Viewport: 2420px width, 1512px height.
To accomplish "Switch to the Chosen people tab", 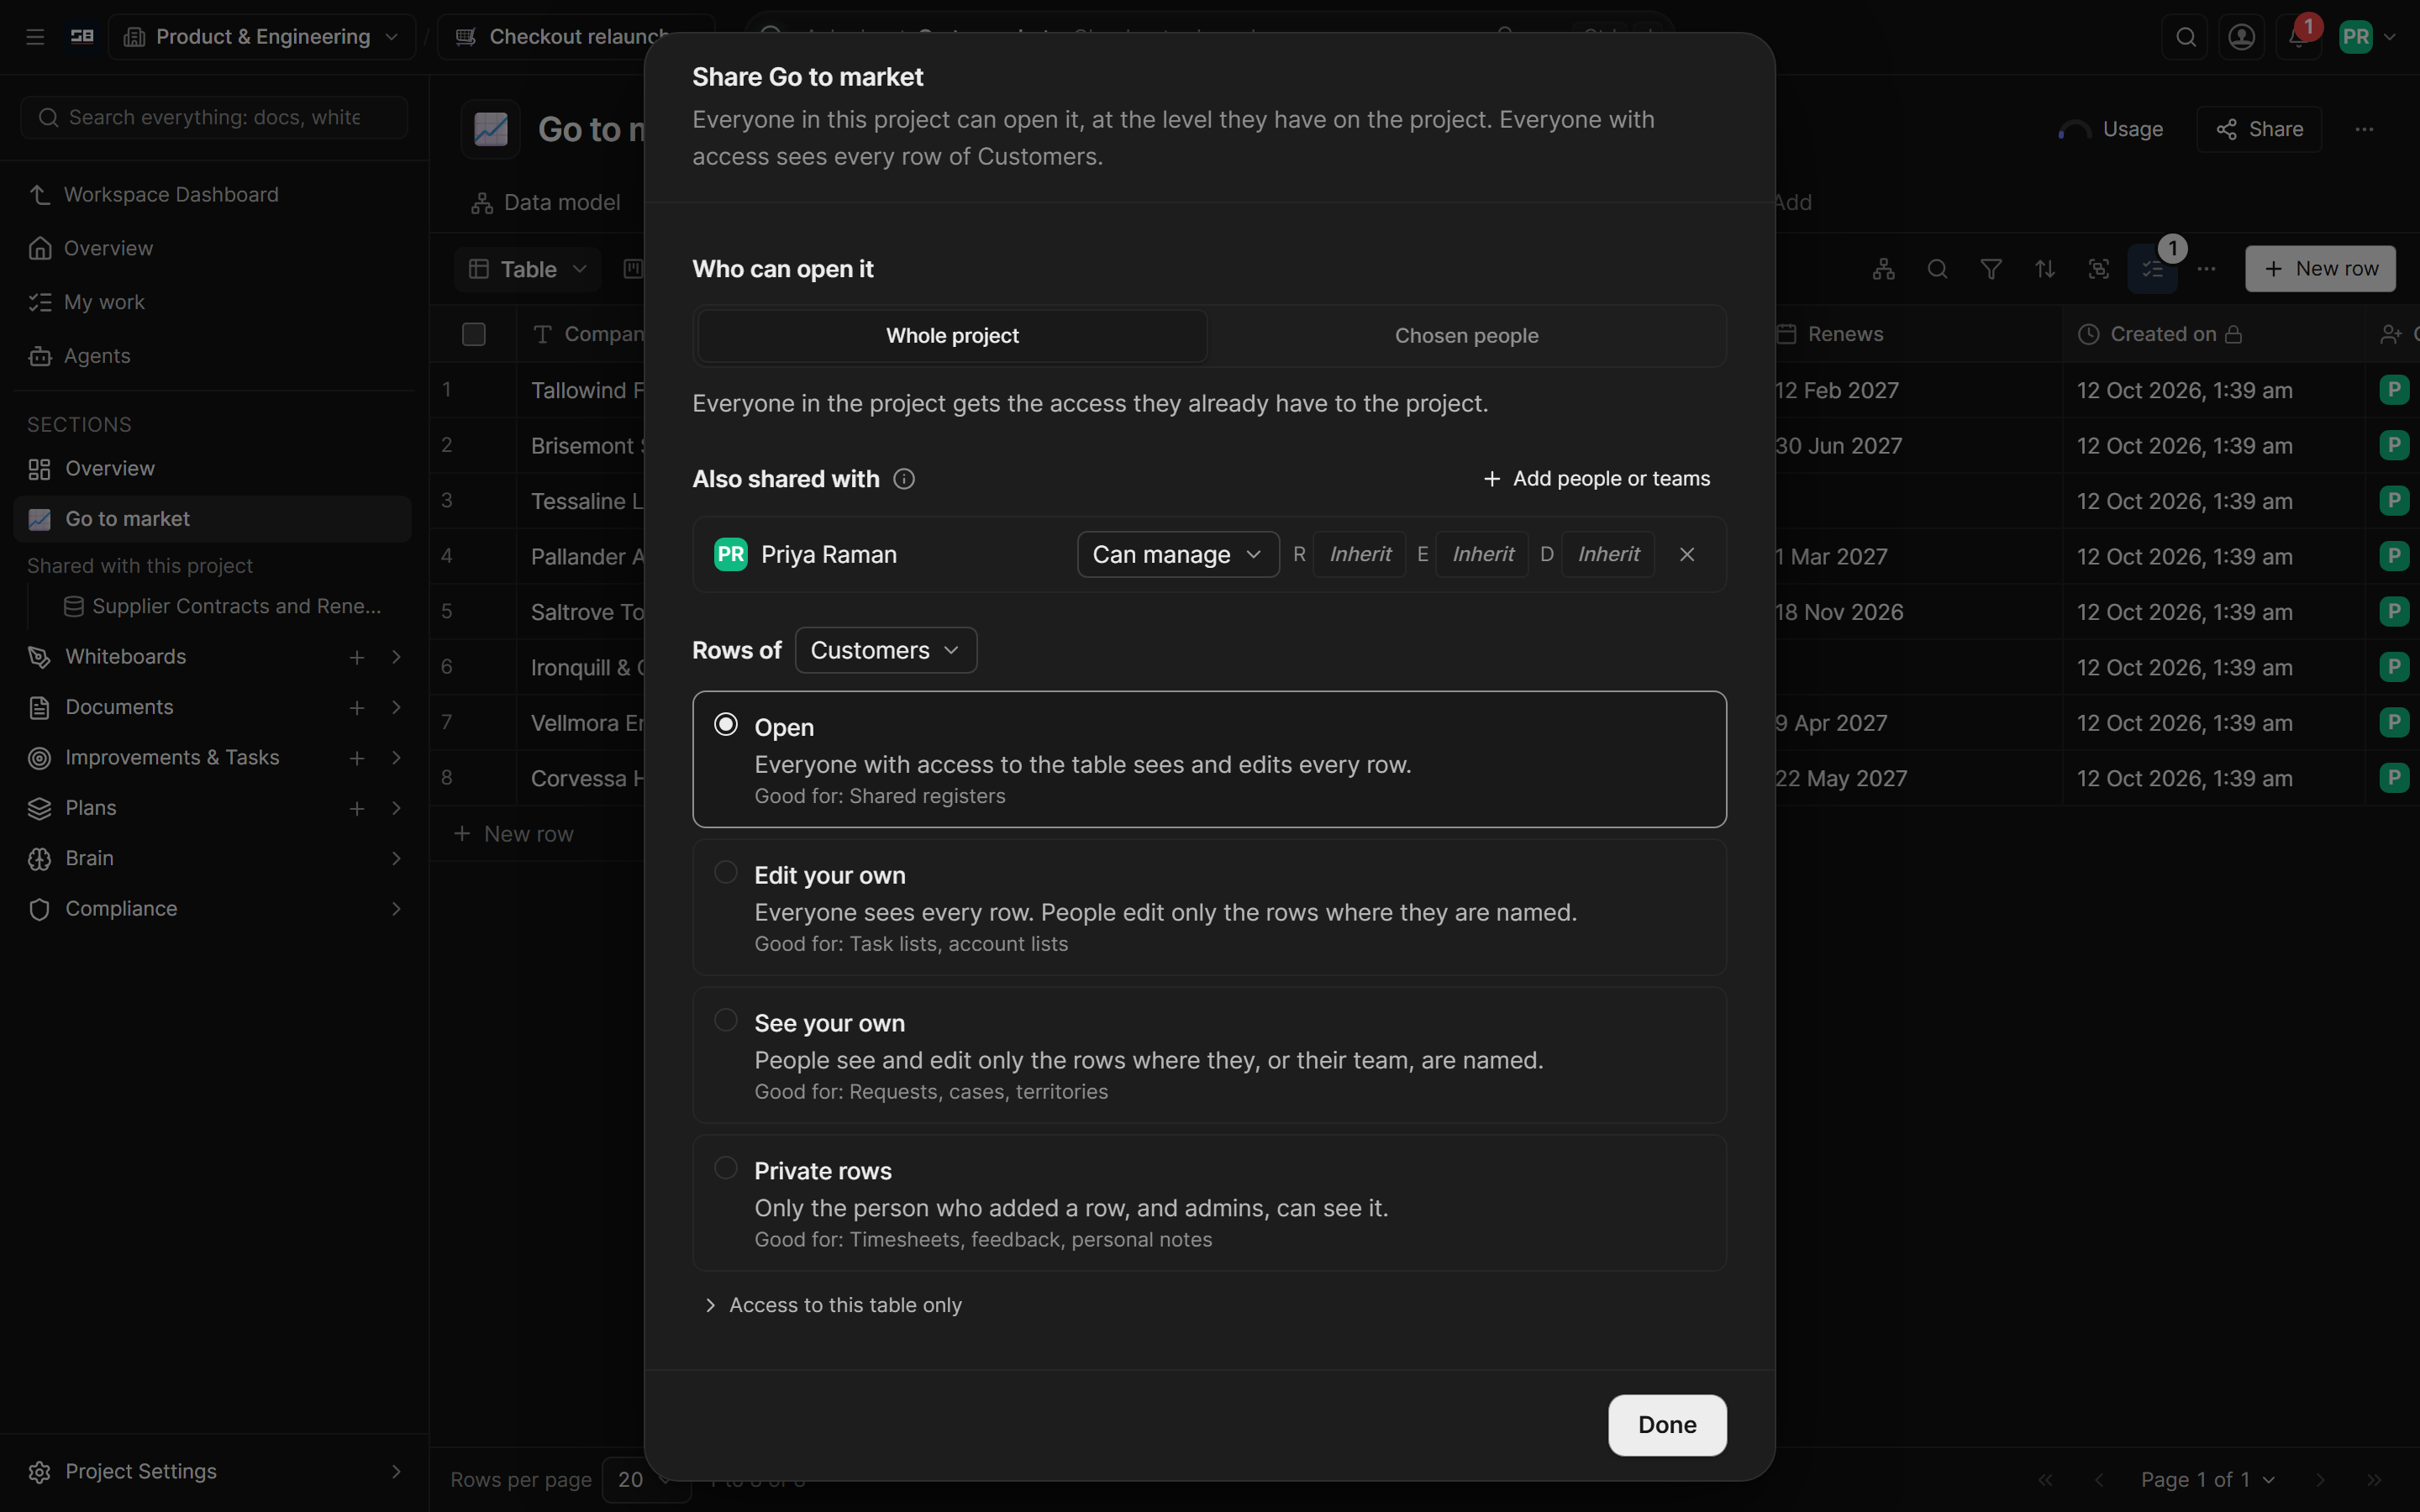I will click(x=1466, y=336).
